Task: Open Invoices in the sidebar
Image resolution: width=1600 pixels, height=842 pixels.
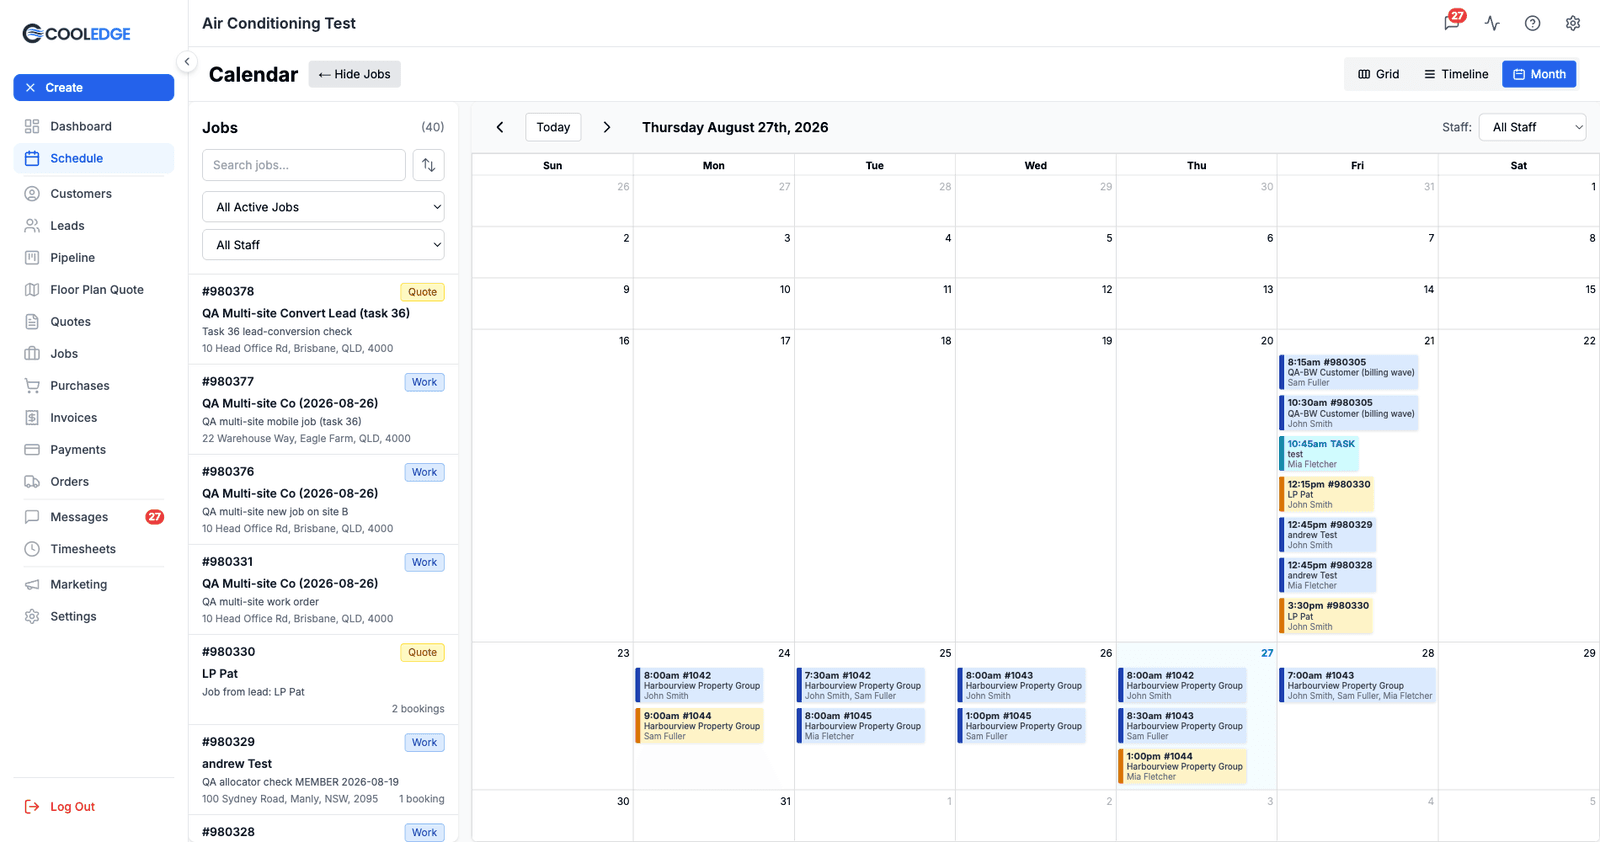Action: (x=94, y=418)
